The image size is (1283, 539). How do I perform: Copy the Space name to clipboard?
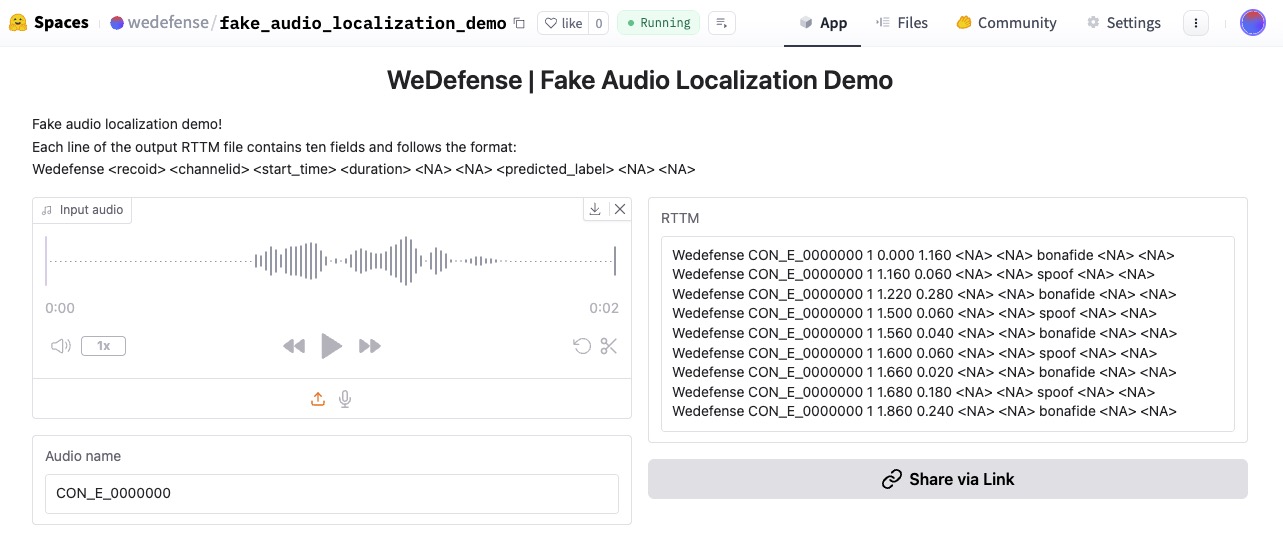pos(518,23)
